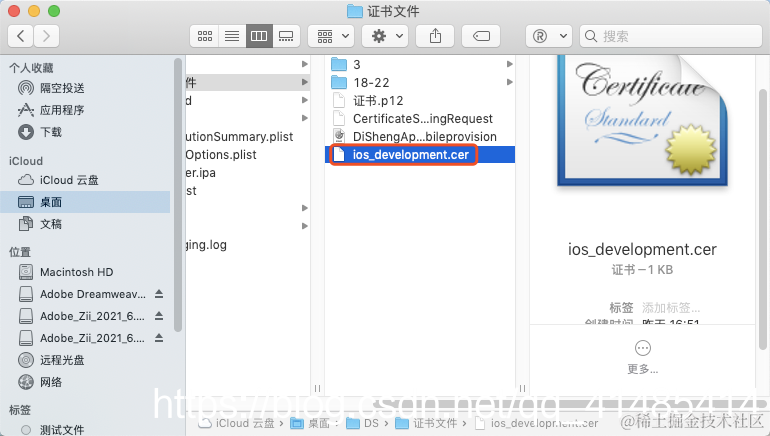Open Remote Disc (远程光盘) in sidebar
770x436 pixels.
(x=51, y=360)
